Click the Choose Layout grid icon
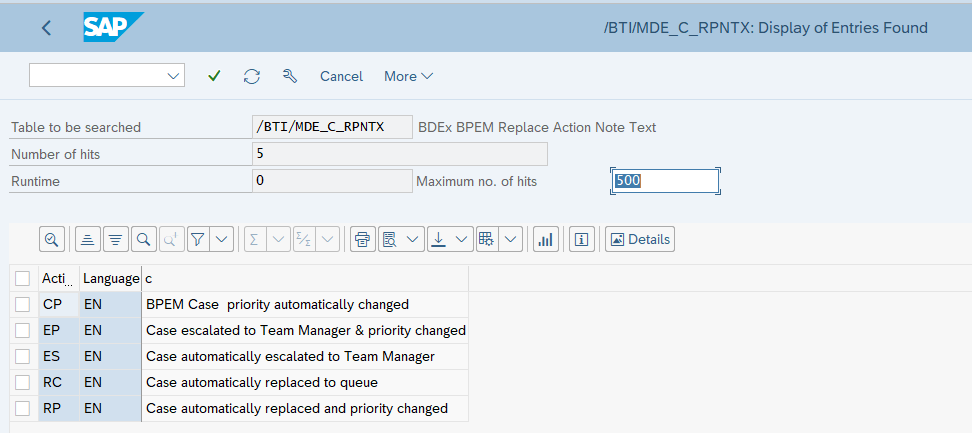 [486, 240]
